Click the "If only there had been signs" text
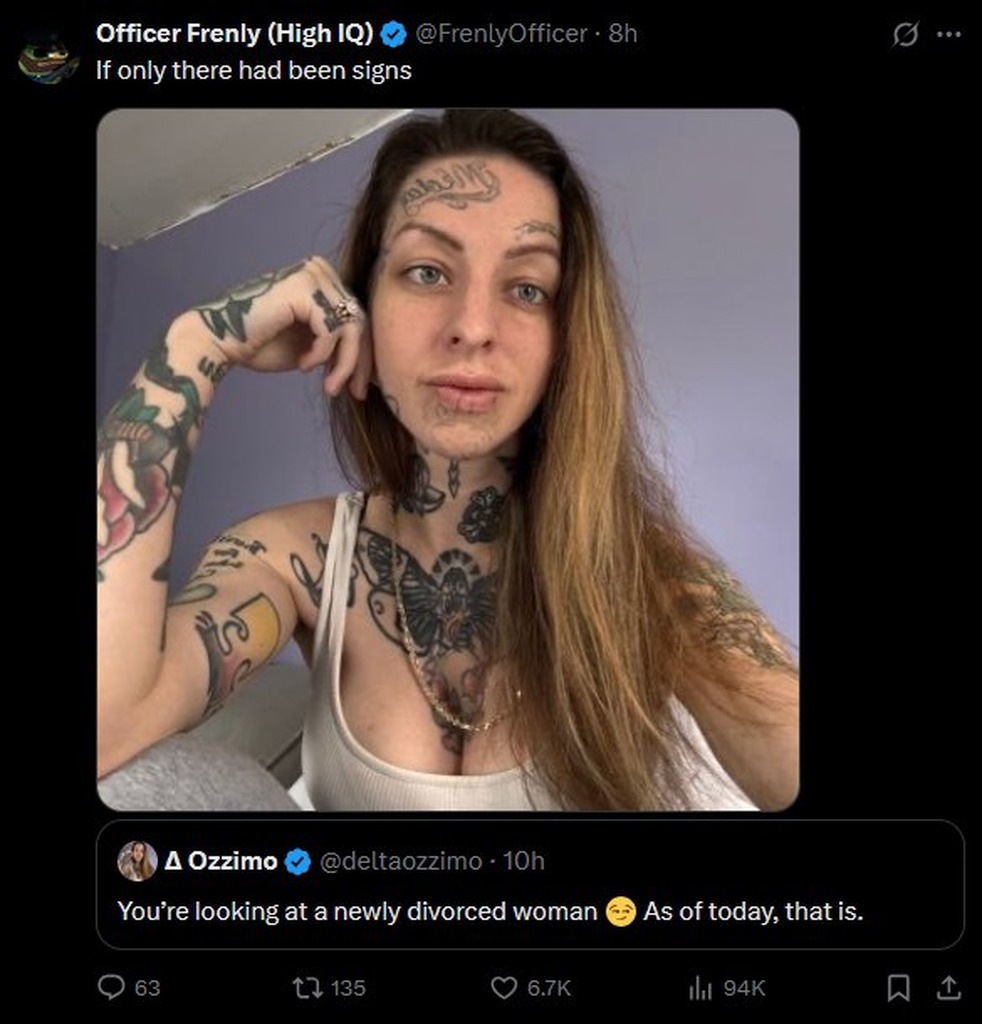This screenshot has height=1024, width=982. [254, 71]
